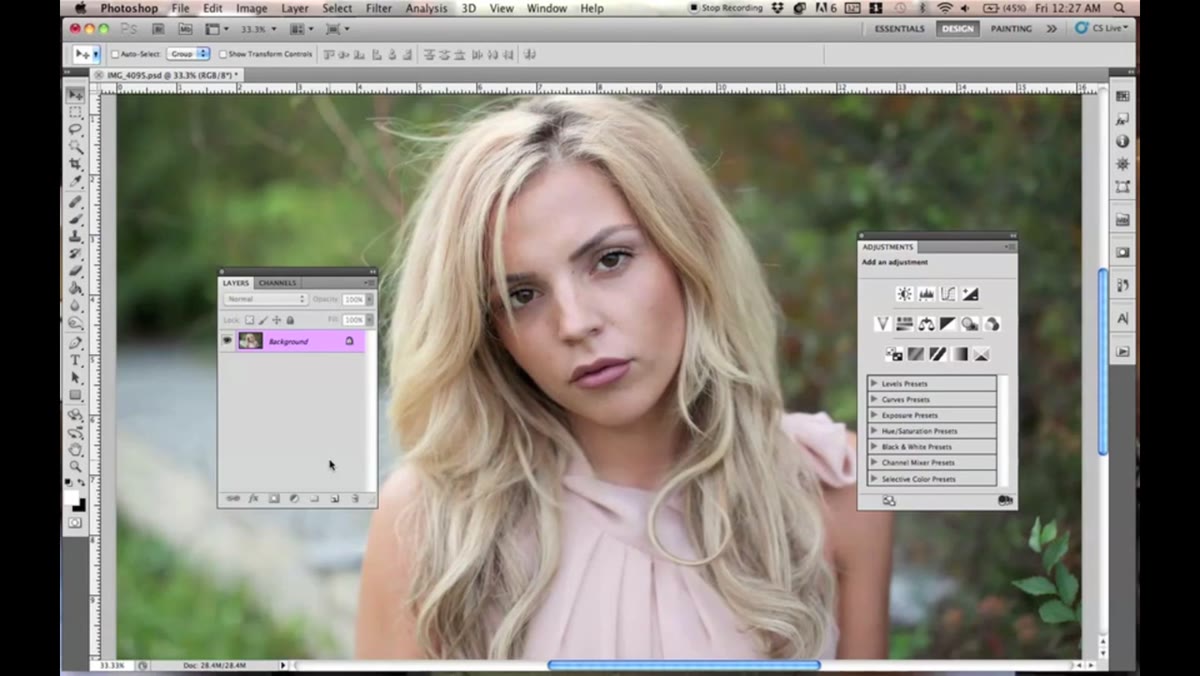The width and height of the screenshot is (1200, 676).
Task: Select the Pen tool
Action: coord(75,343)
